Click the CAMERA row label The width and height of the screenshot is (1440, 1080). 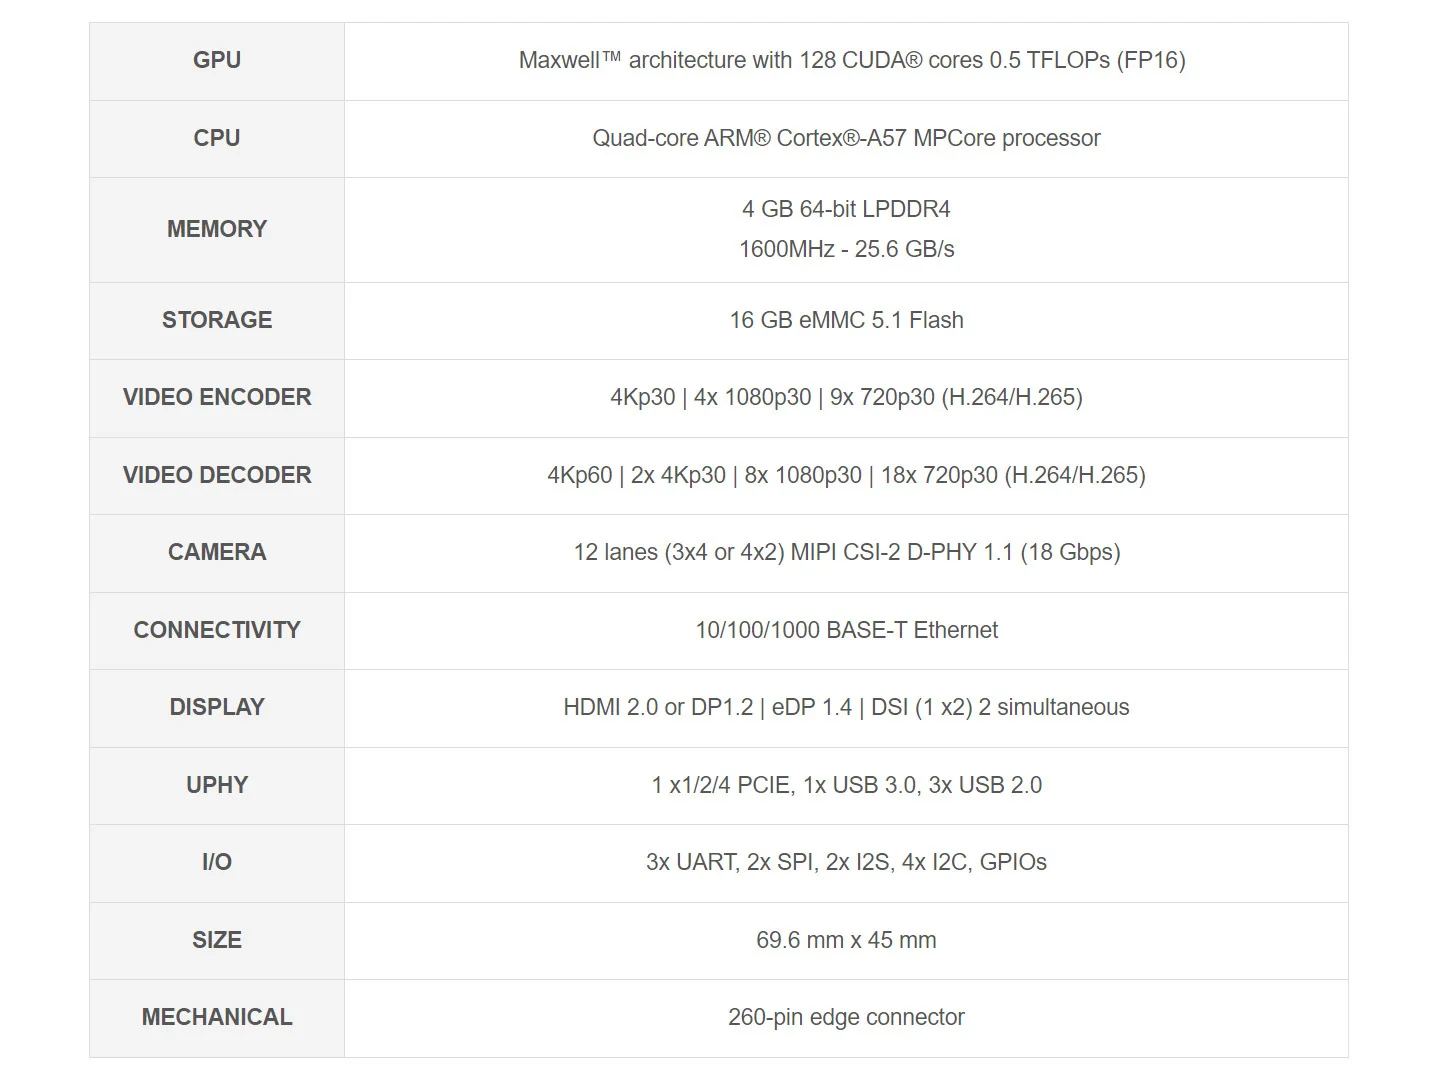point(217,552)
